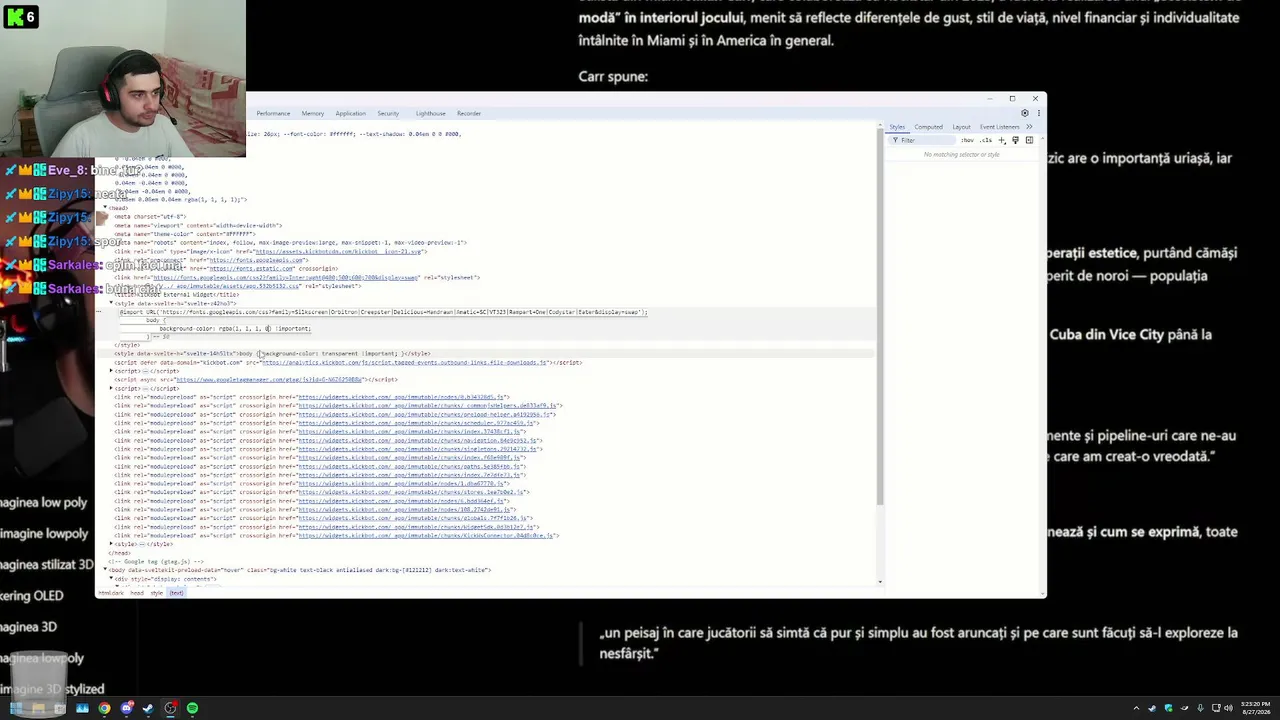The width and height of the screenshot is (1280, 720).
Task: Select the @import URL googleapis fonts line
Action: click(383, 312)
